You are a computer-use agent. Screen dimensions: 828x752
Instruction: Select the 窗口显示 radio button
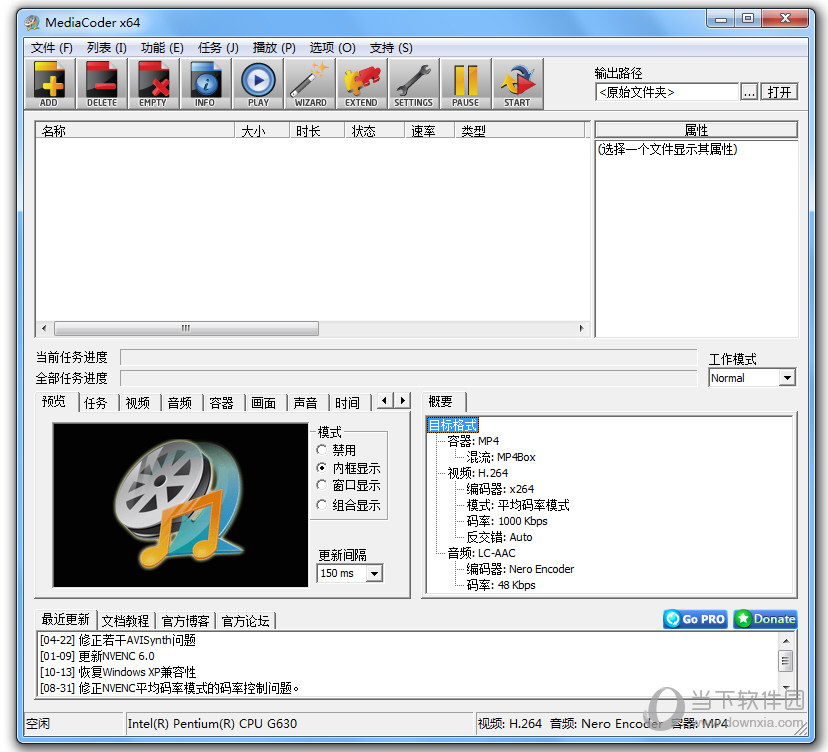pyautogui.click(x=322, y=485)
